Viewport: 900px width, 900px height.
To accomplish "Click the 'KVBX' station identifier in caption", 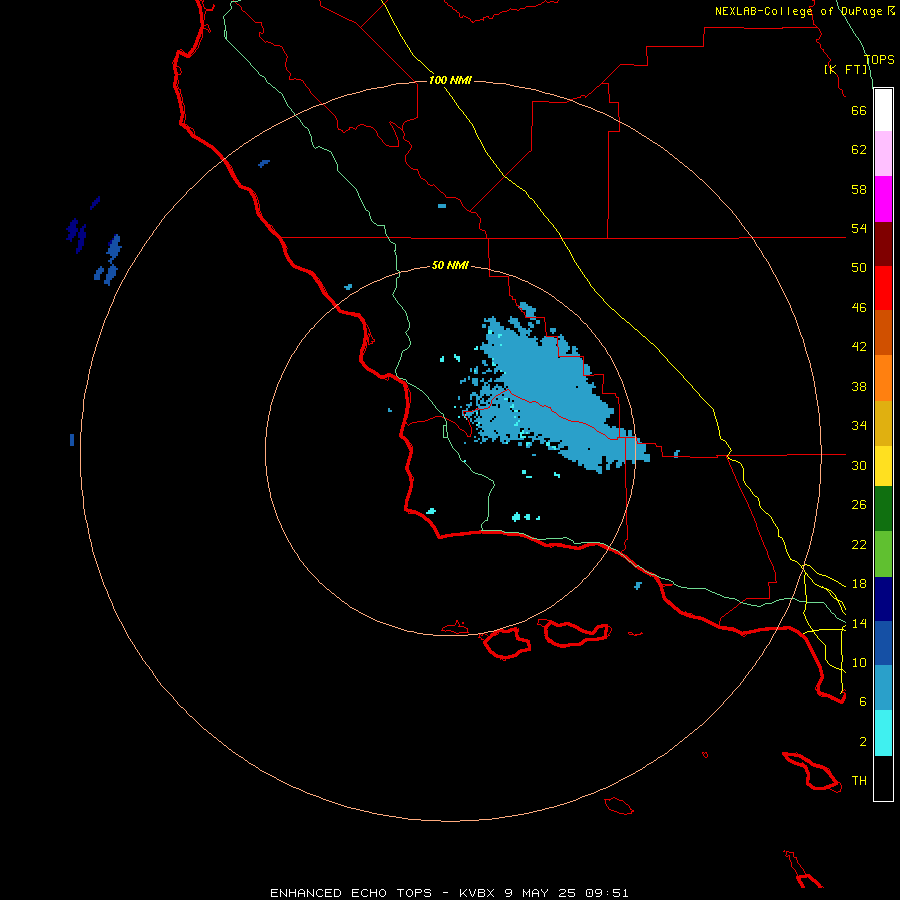I will (x=476, y=893).
